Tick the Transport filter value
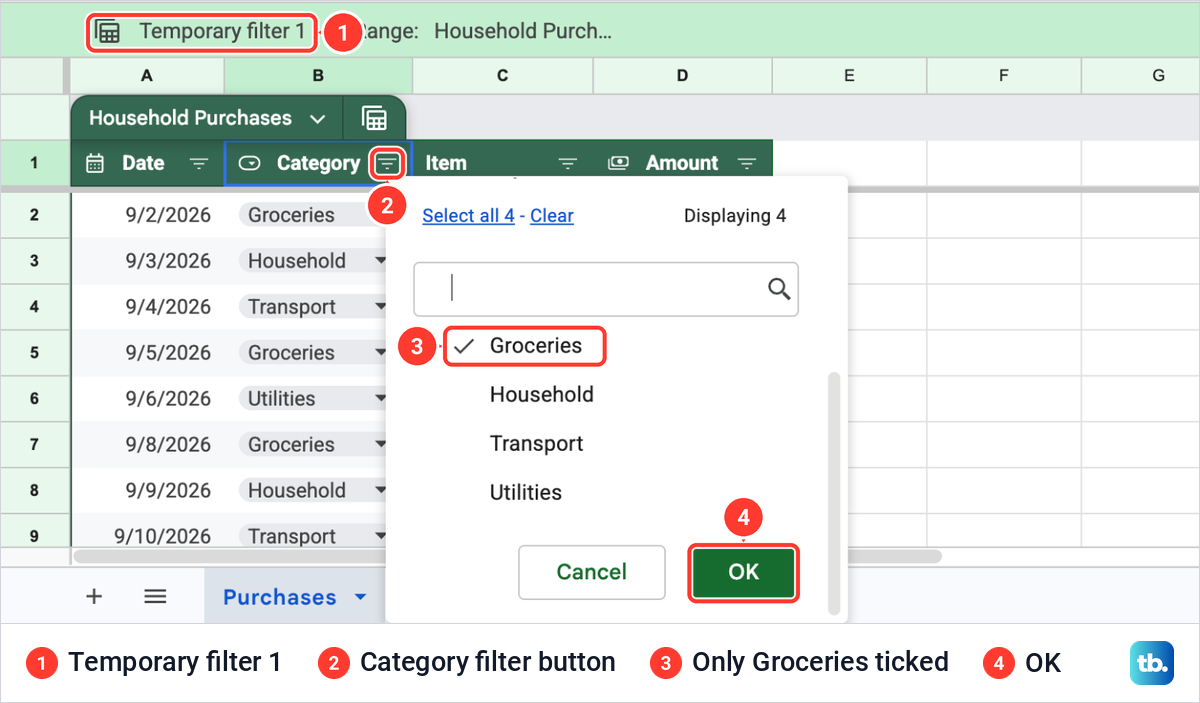Viewport: 1200px width, 703px height. [x=536, y=444]
